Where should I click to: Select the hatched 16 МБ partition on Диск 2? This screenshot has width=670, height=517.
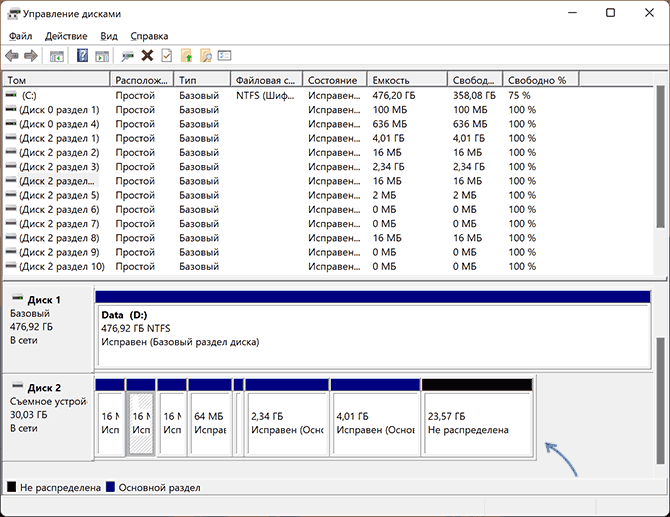(x=141, y=417)
